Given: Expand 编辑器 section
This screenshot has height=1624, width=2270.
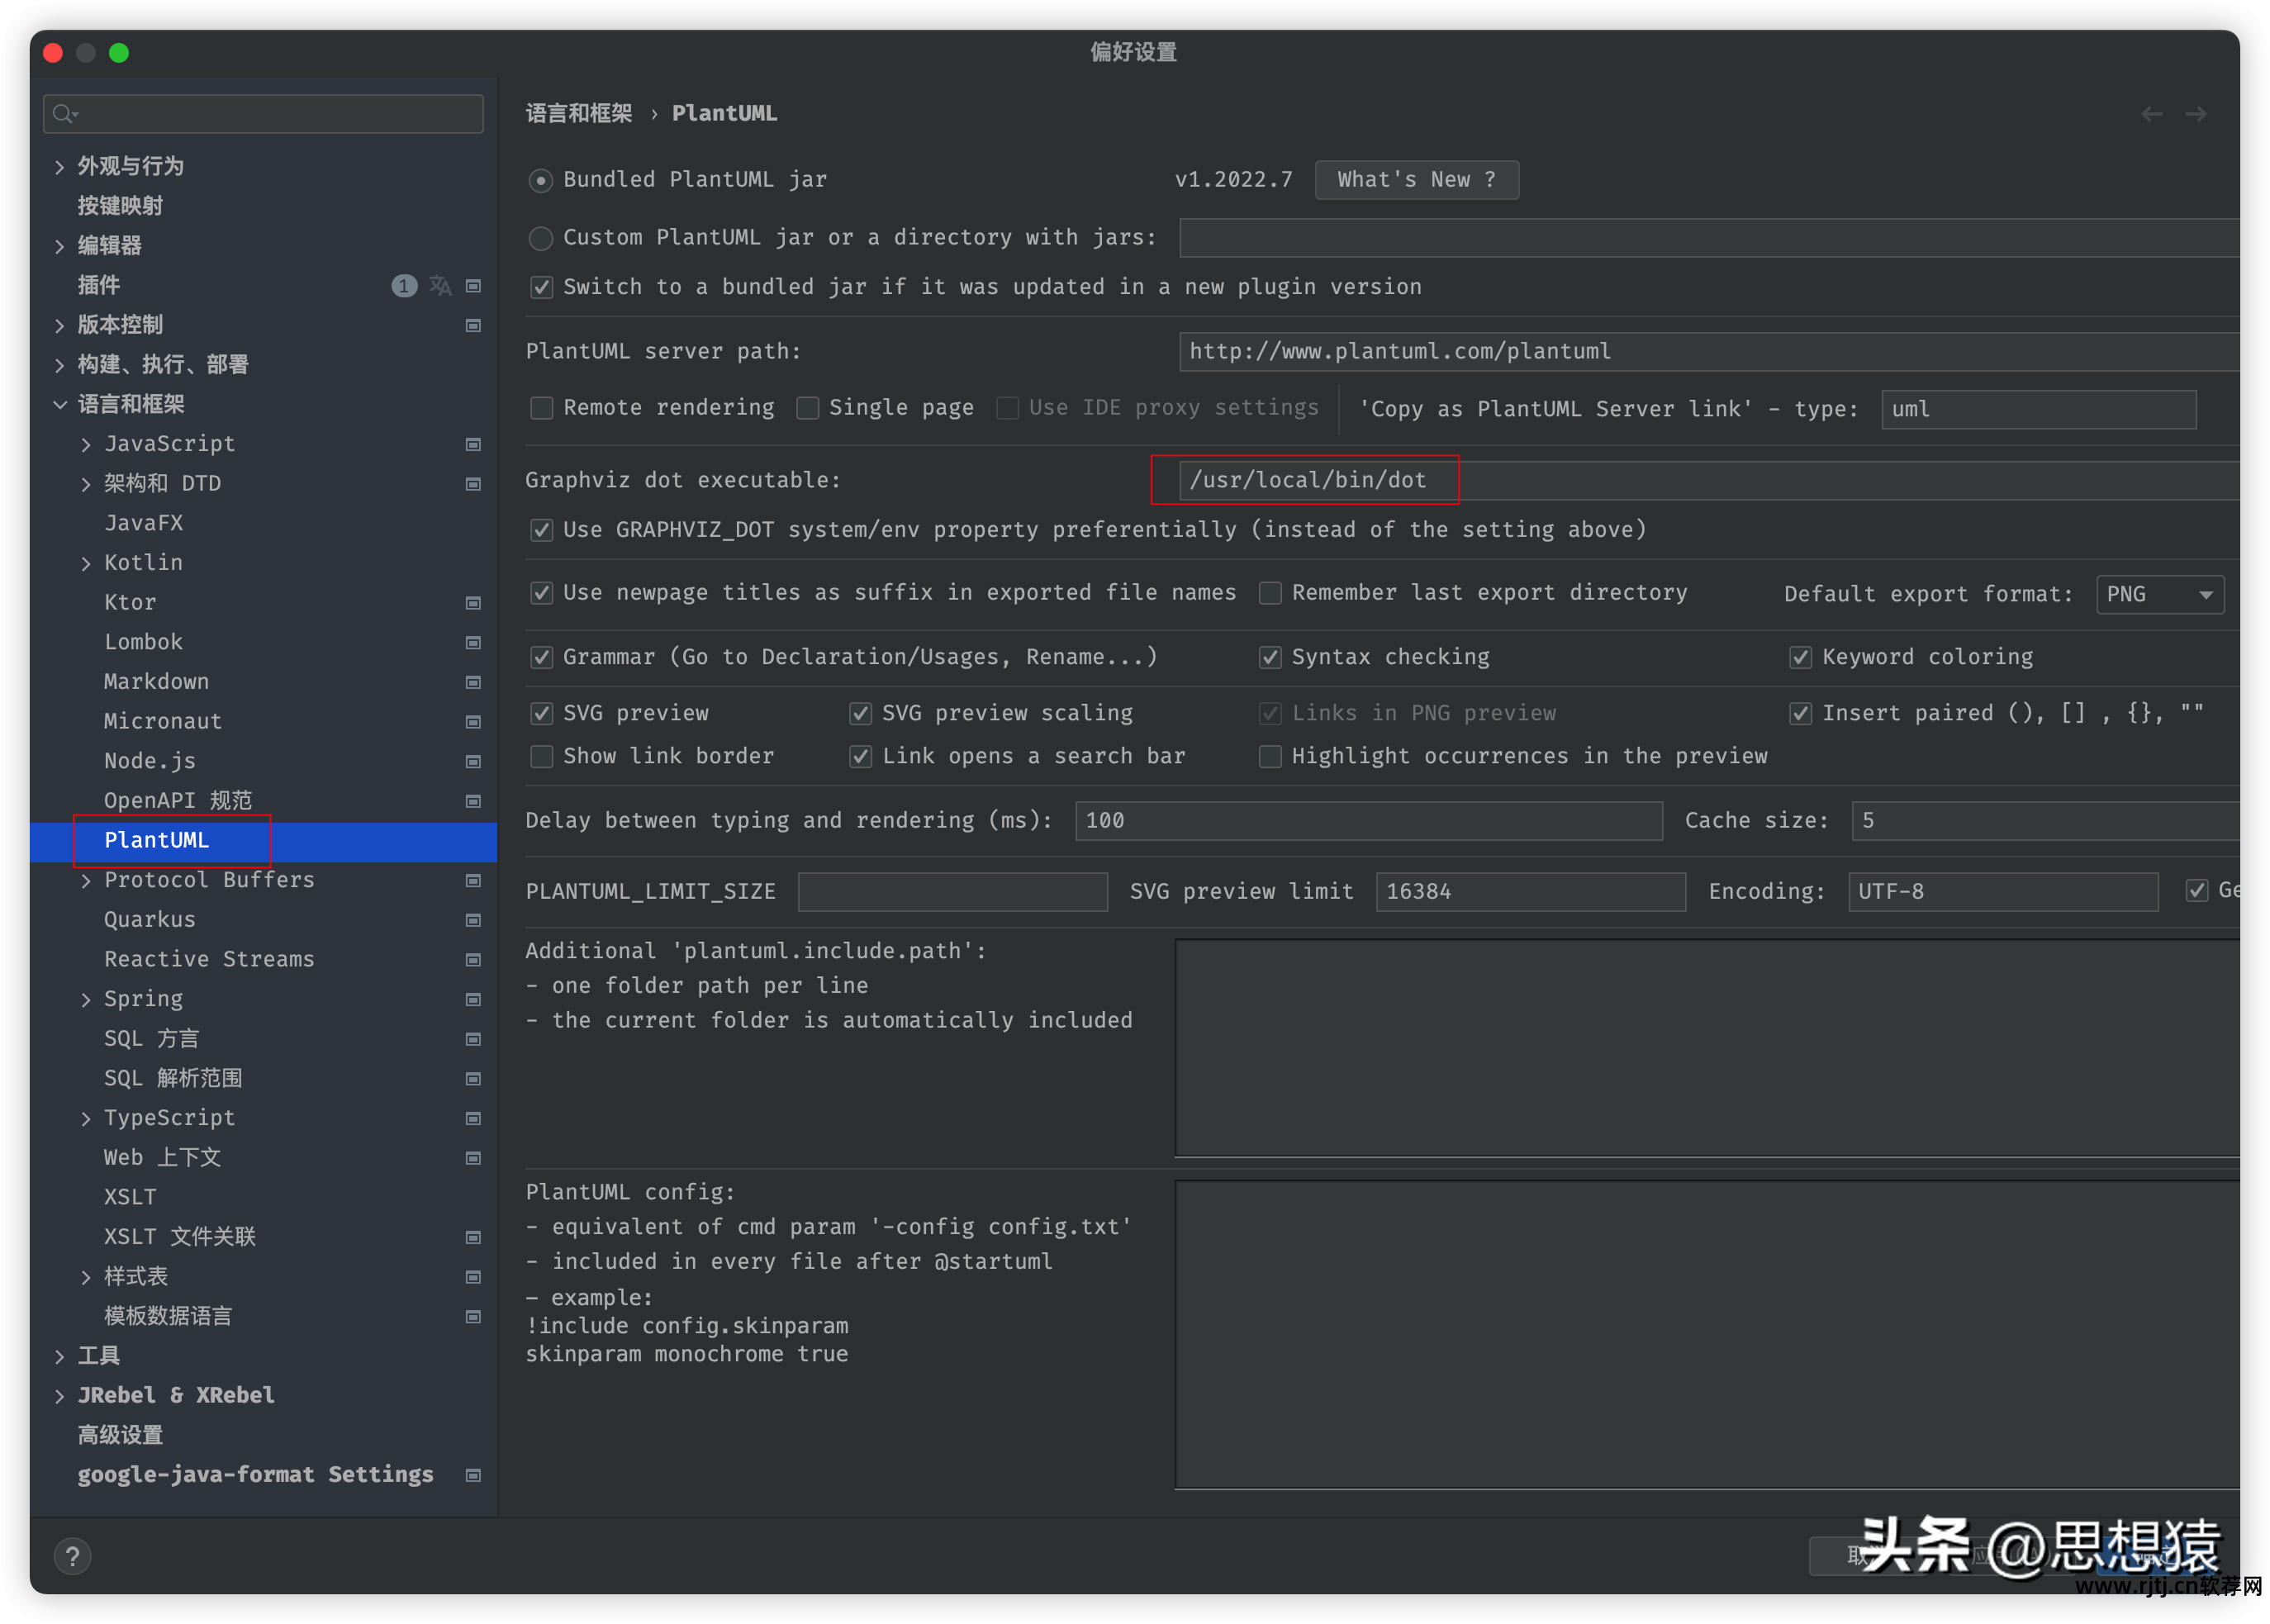Looking at the screenshot, I should [59, 246].
